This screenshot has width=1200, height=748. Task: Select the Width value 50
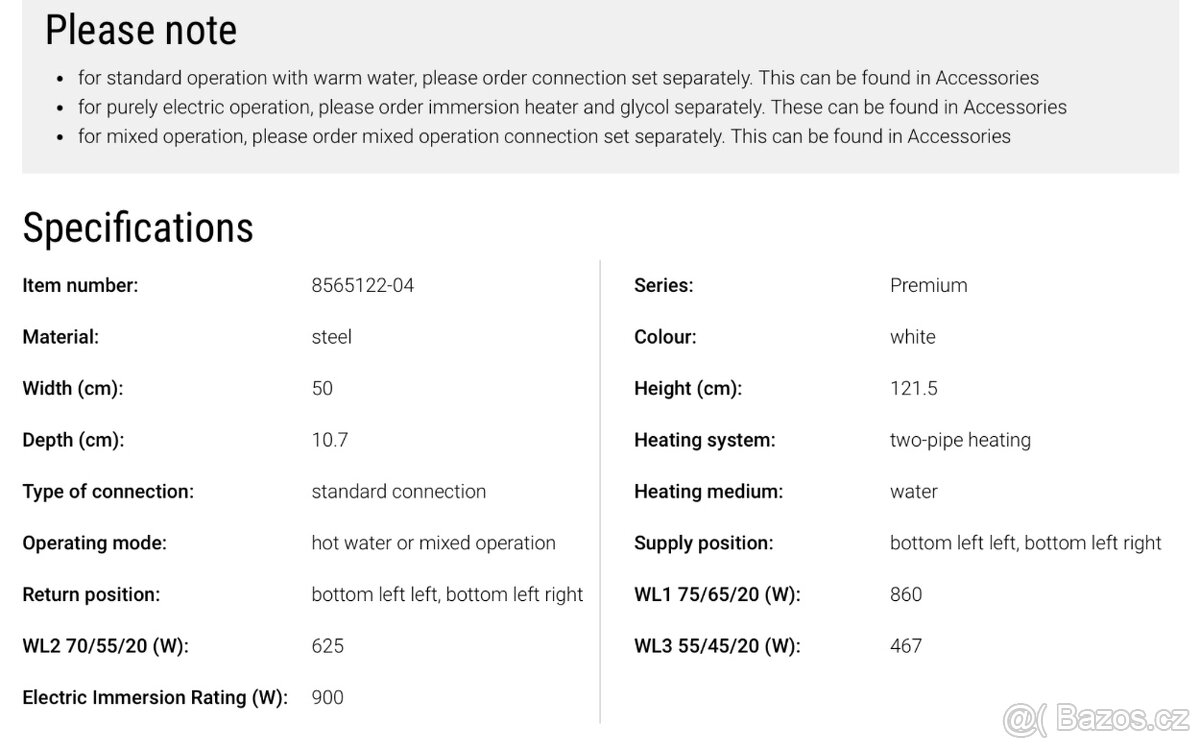(x=322, y=388)
